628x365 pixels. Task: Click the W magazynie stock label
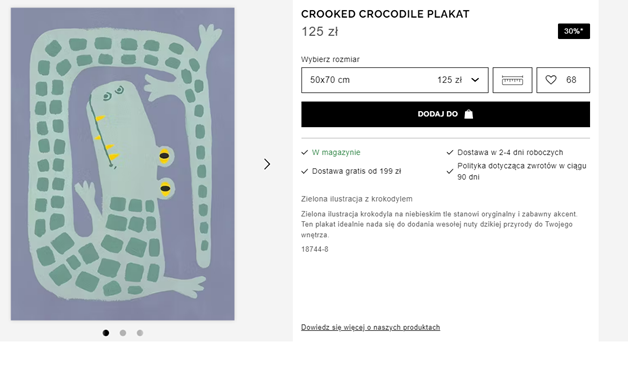tap(336, 152)
